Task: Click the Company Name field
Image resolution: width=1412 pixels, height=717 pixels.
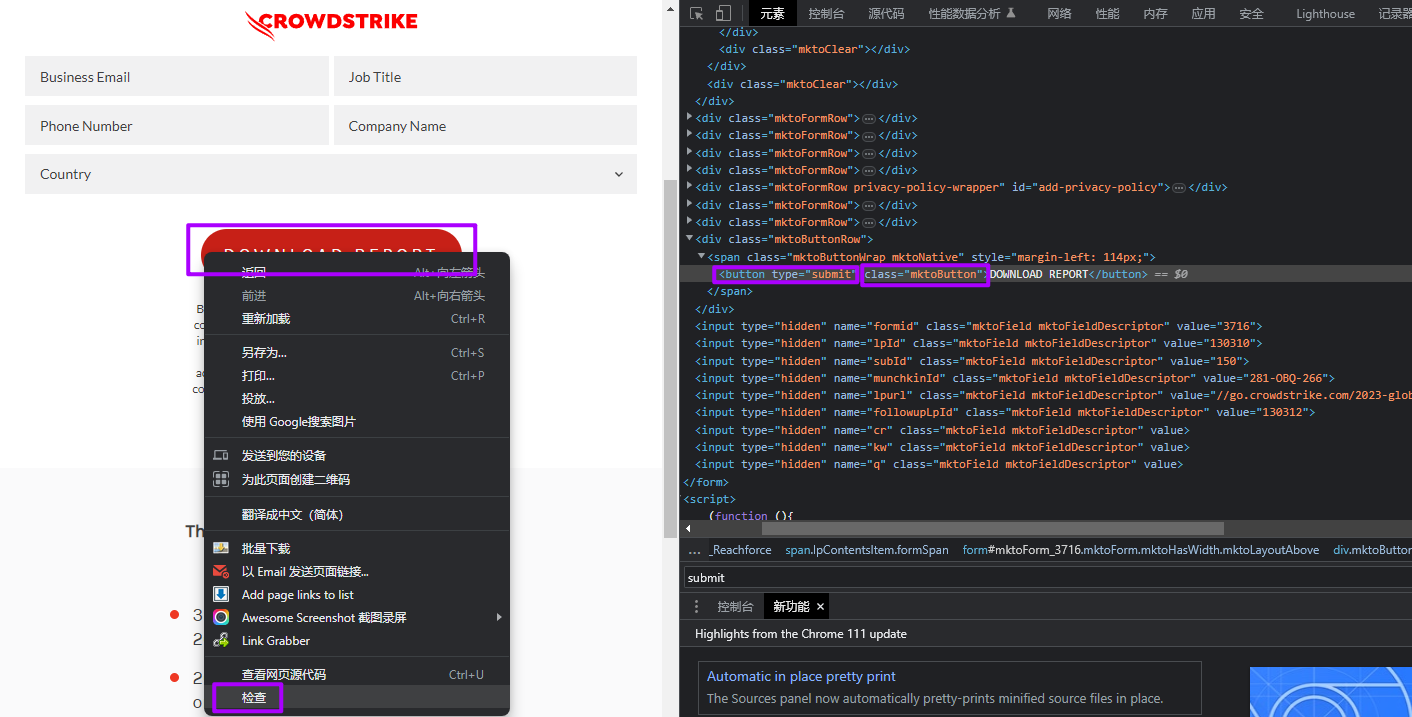Action: 485,125
